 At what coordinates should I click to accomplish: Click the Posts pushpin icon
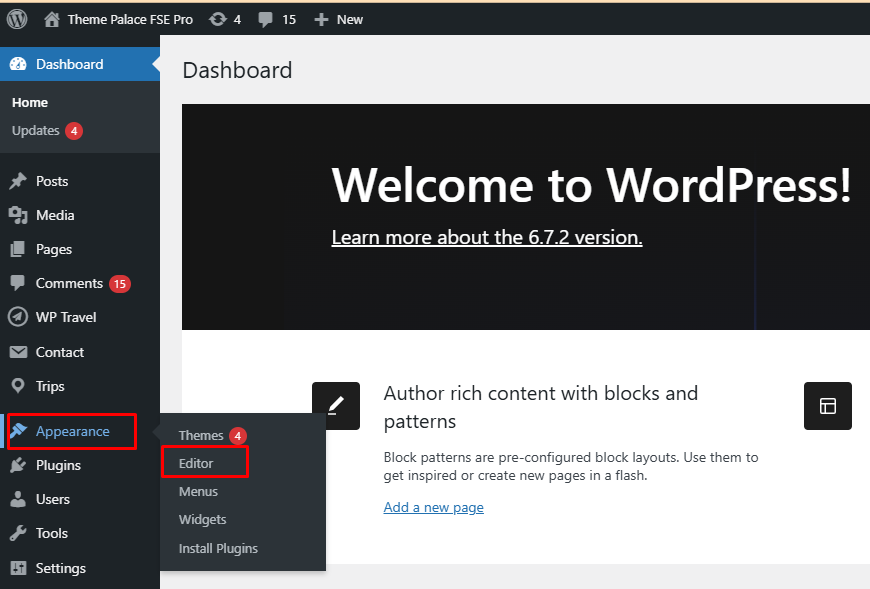(x=18, y=181)
